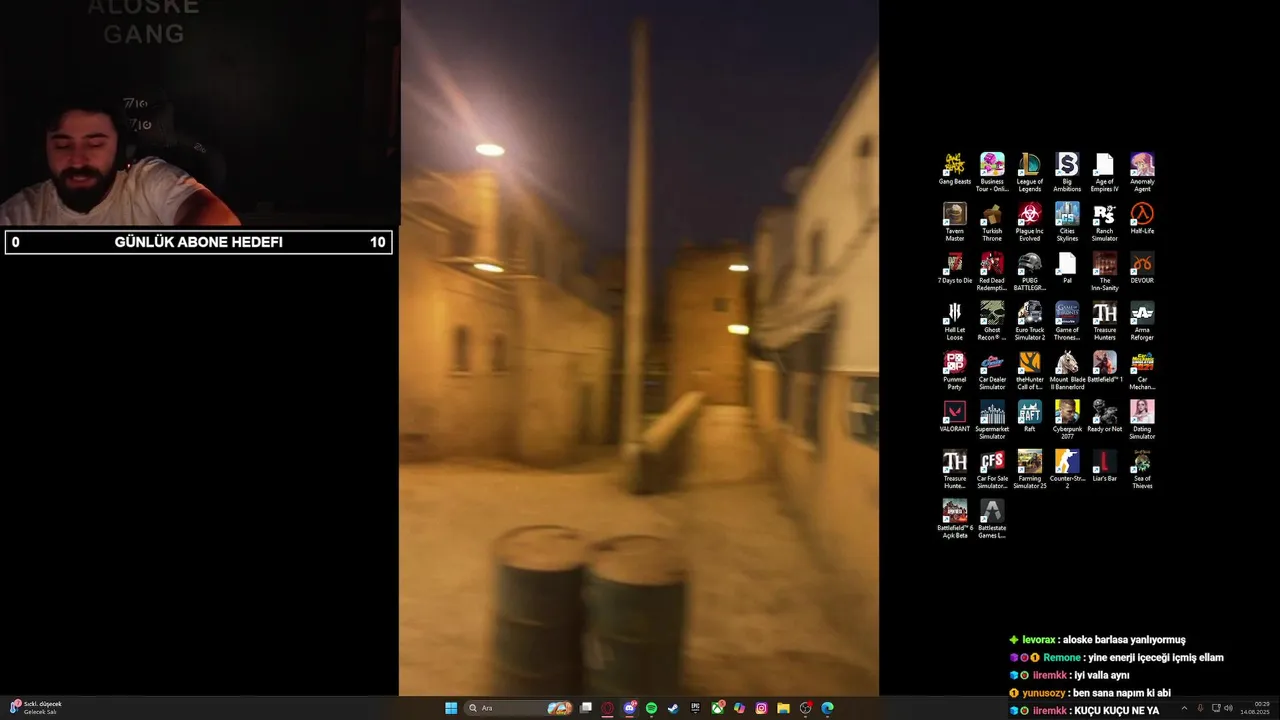
Task: Open the Windows Start menu
Action: click(451, 708)
